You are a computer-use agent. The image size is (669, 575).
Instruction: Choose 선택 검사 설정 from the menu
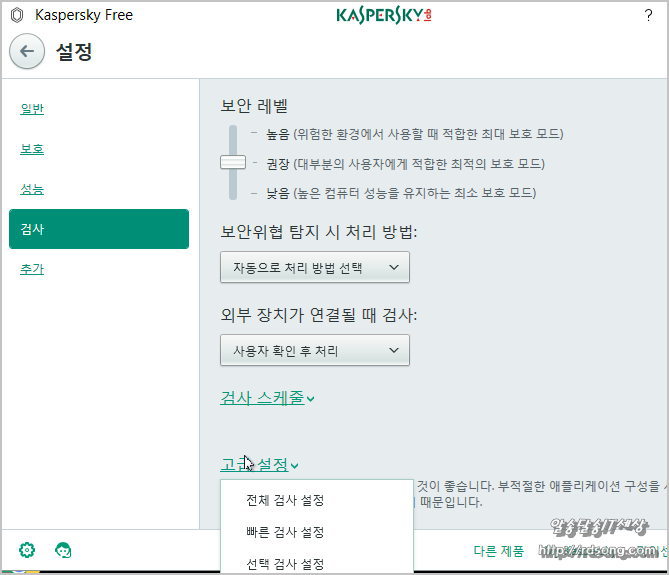click(285, 564)
